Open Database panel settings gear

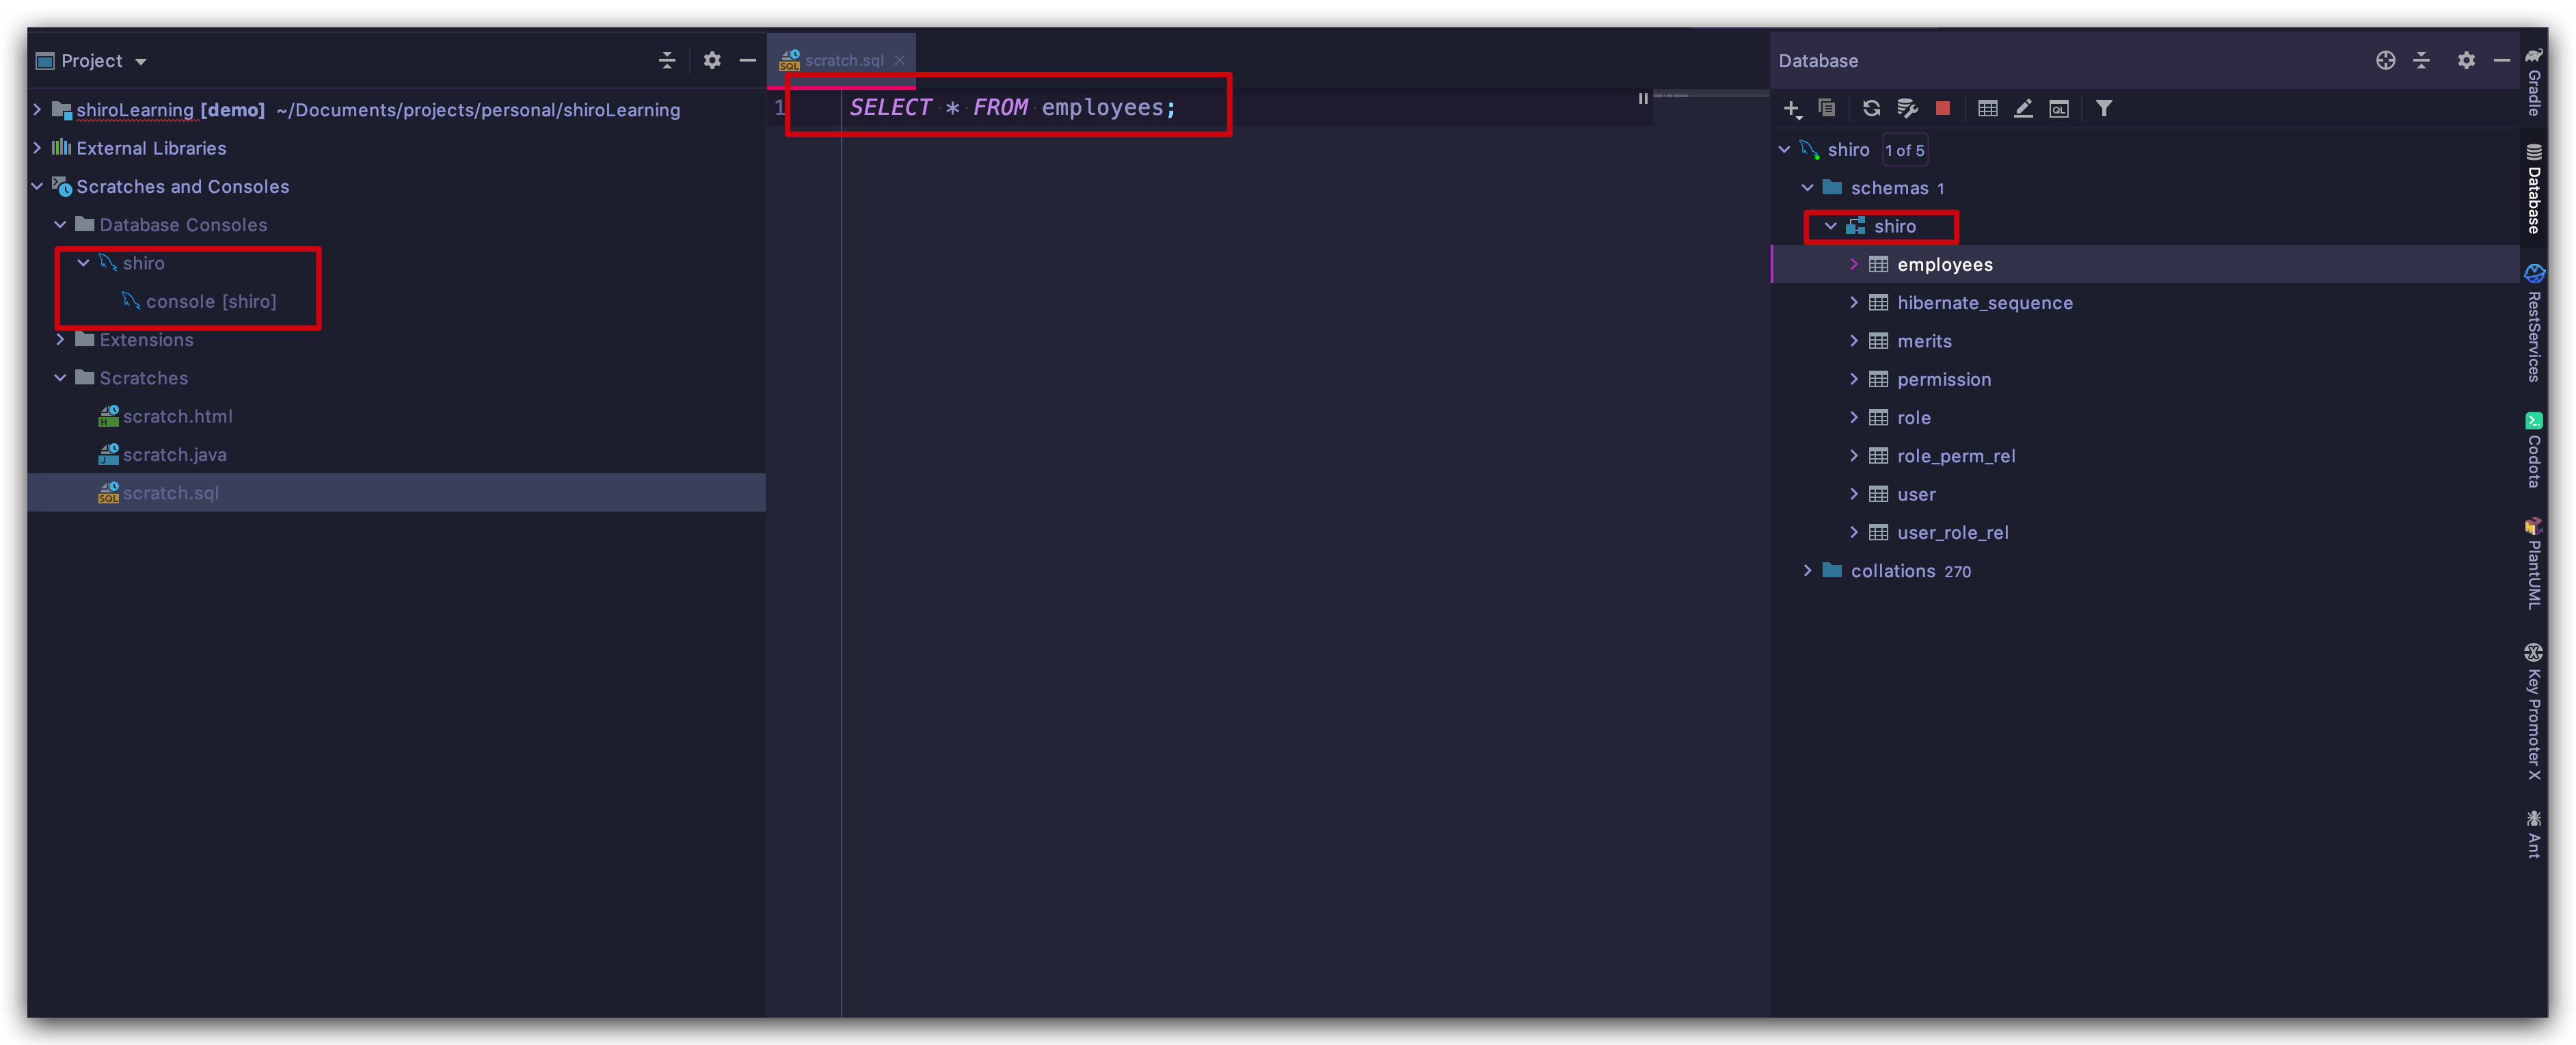point(2466,61)
